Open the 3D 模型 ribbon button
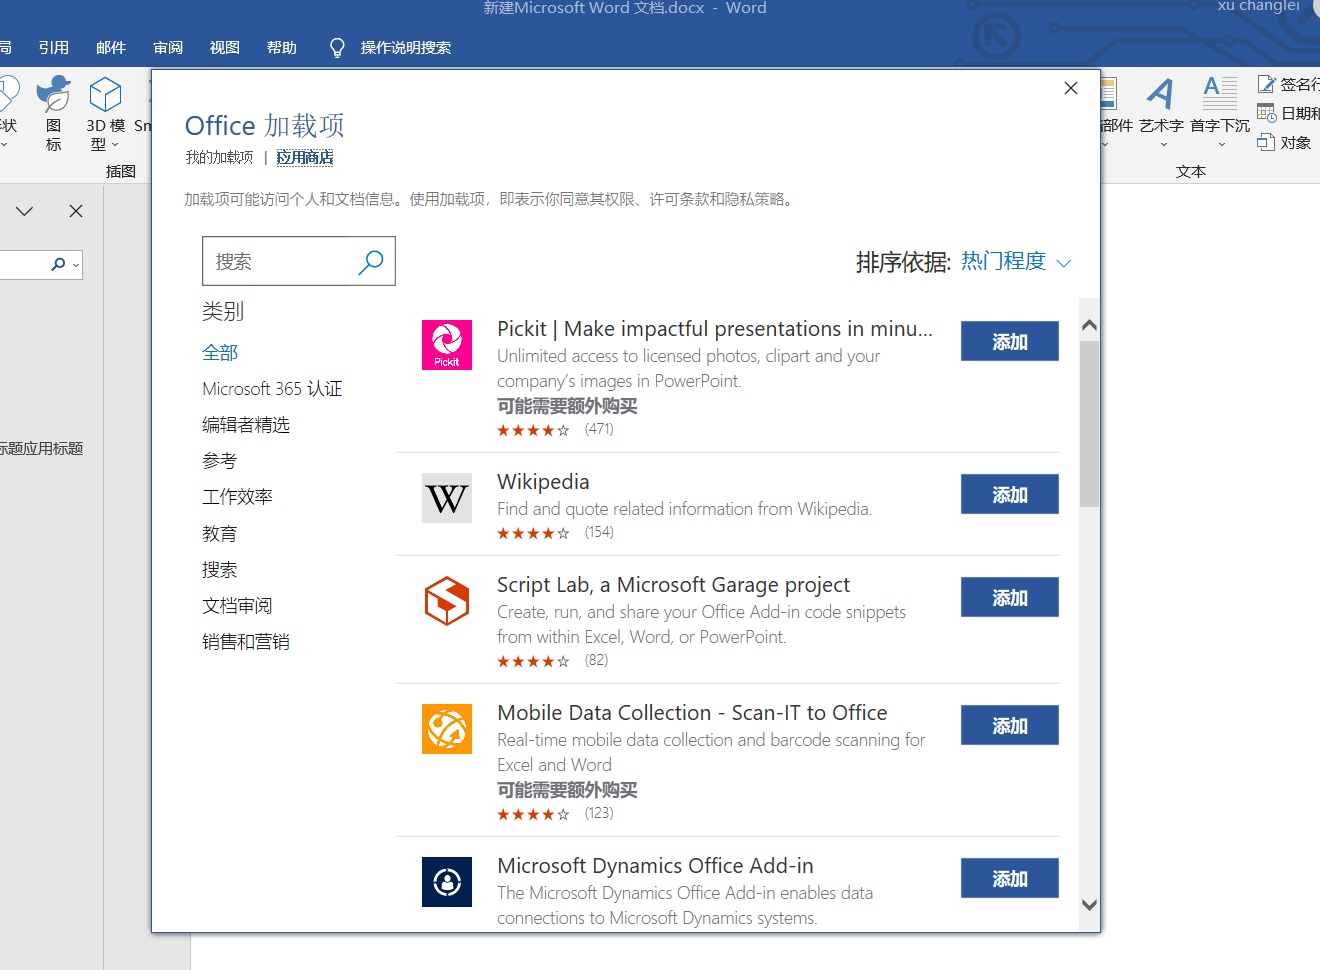1320x970 pixels. point(105,114)
